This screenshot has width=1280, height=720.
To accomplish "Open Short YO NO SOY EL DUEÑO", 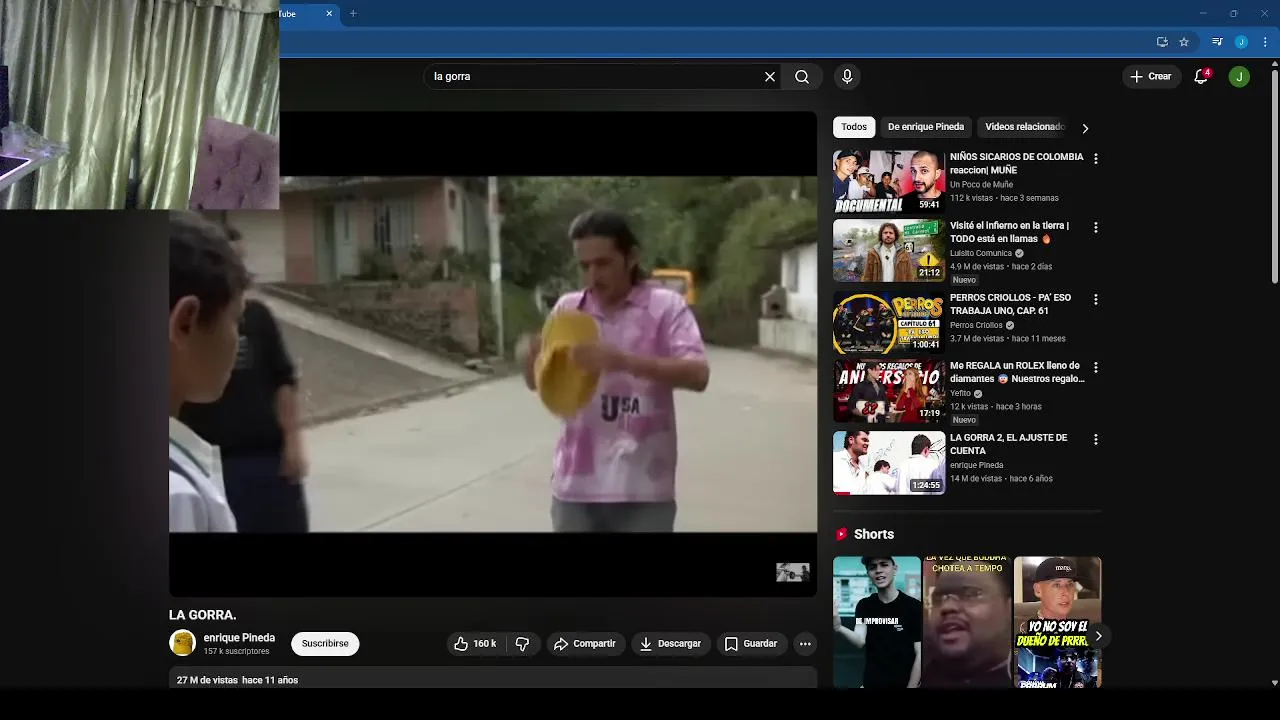I will pyautogui.click(x=1057, y=622).
